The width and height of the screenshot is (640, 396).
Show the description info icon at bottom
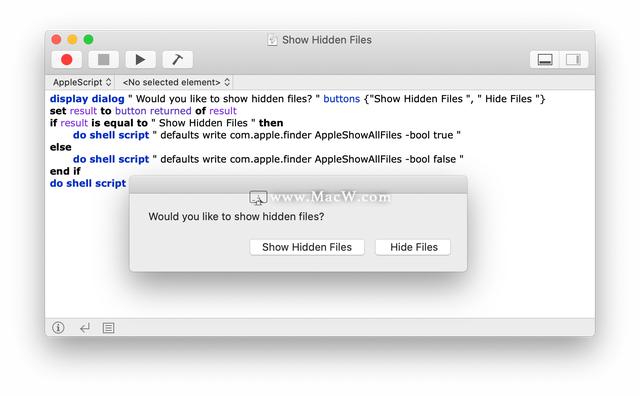[x=58, y=327]
